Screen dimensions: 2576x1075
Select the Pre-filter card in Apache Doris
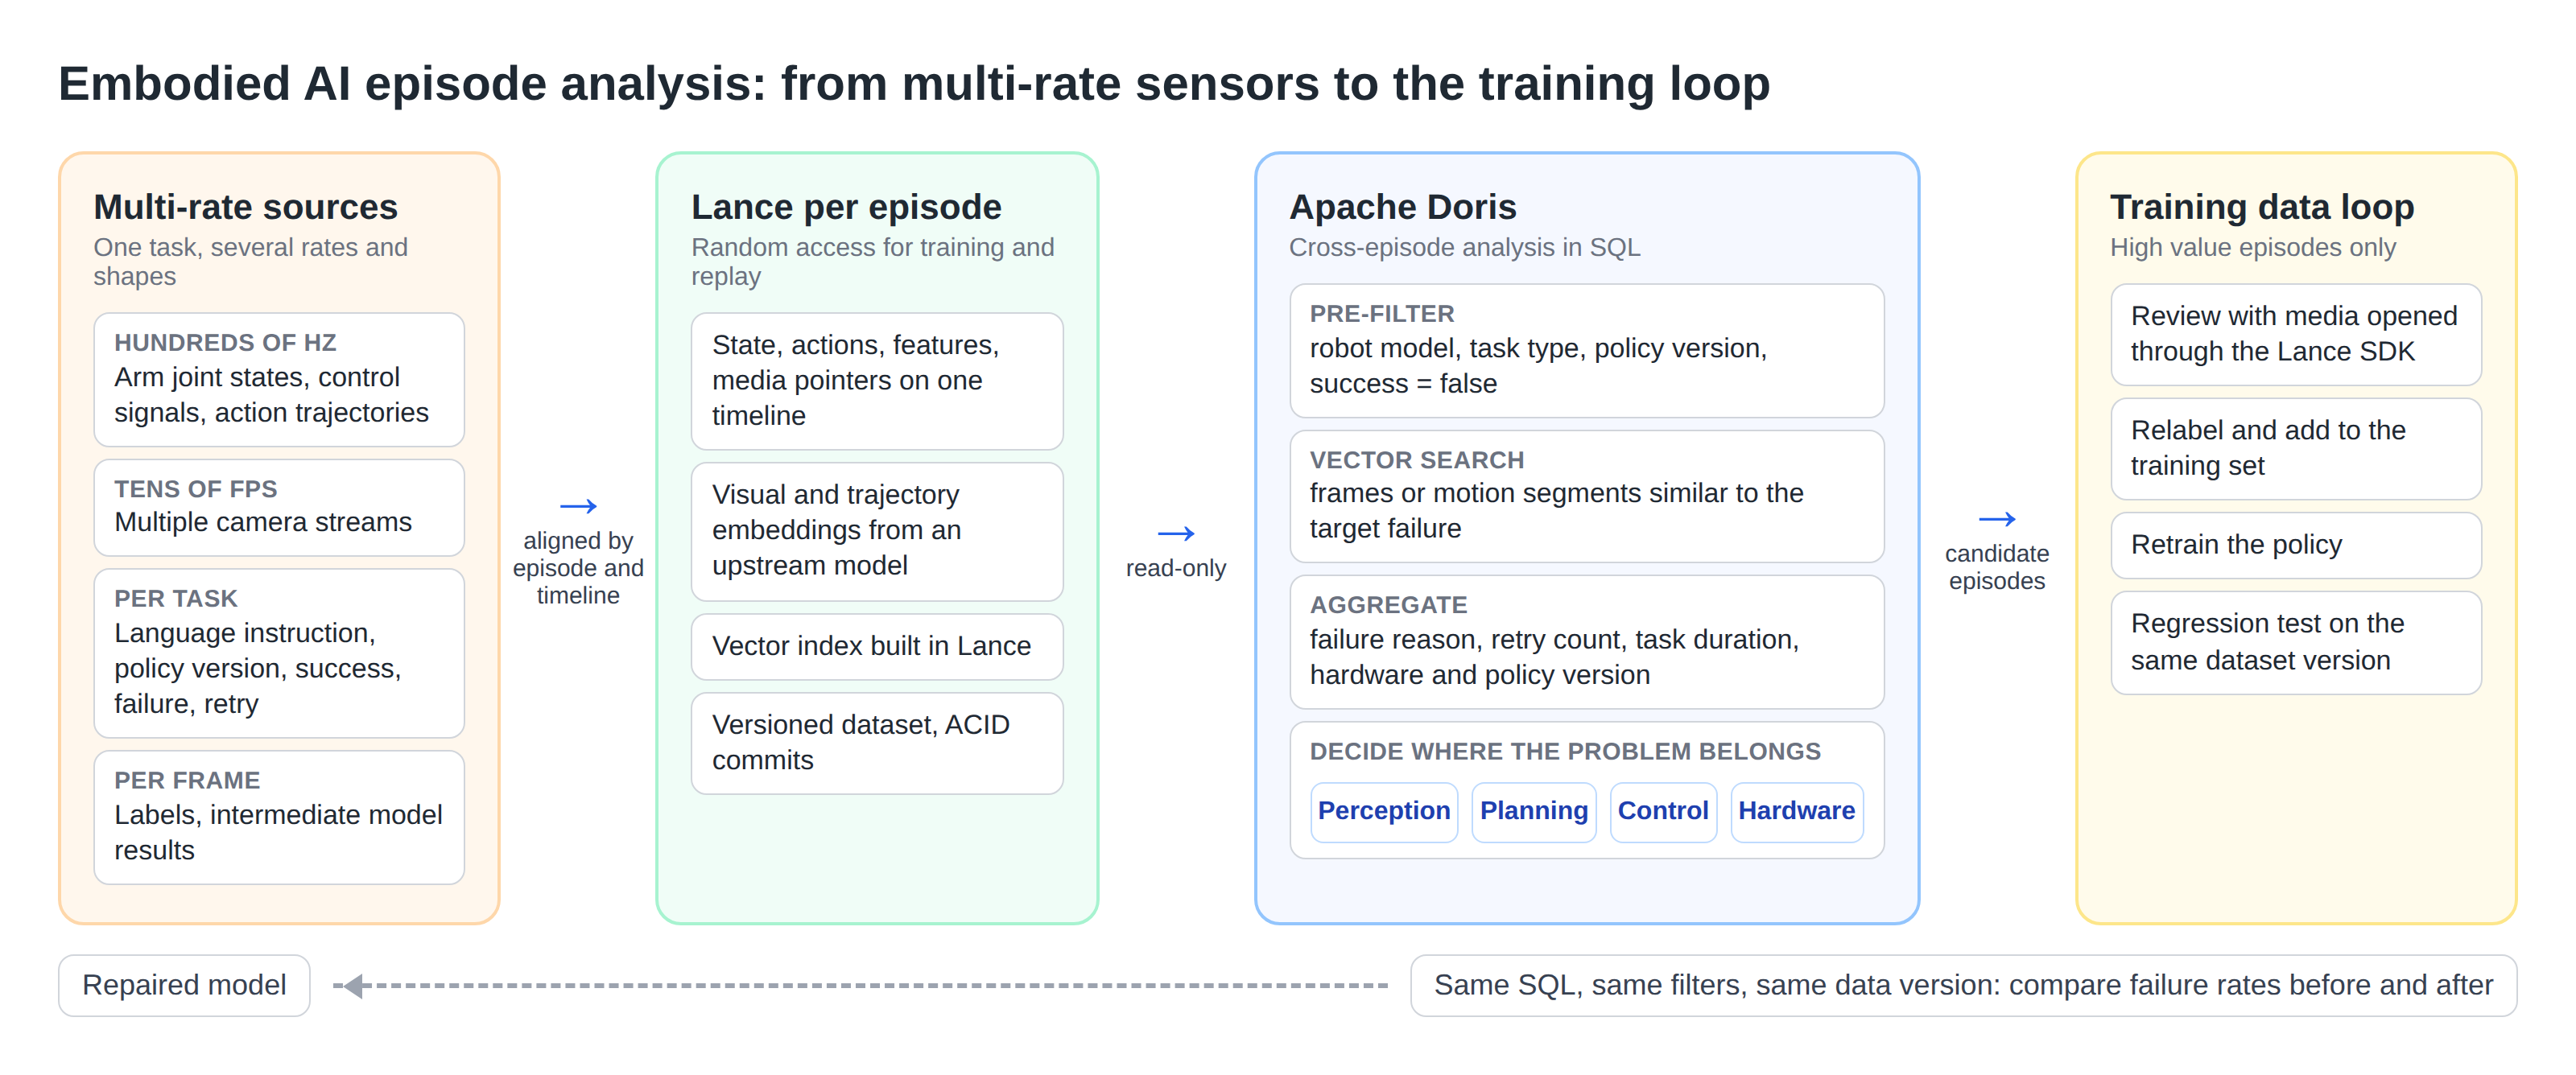[1587, 350]
